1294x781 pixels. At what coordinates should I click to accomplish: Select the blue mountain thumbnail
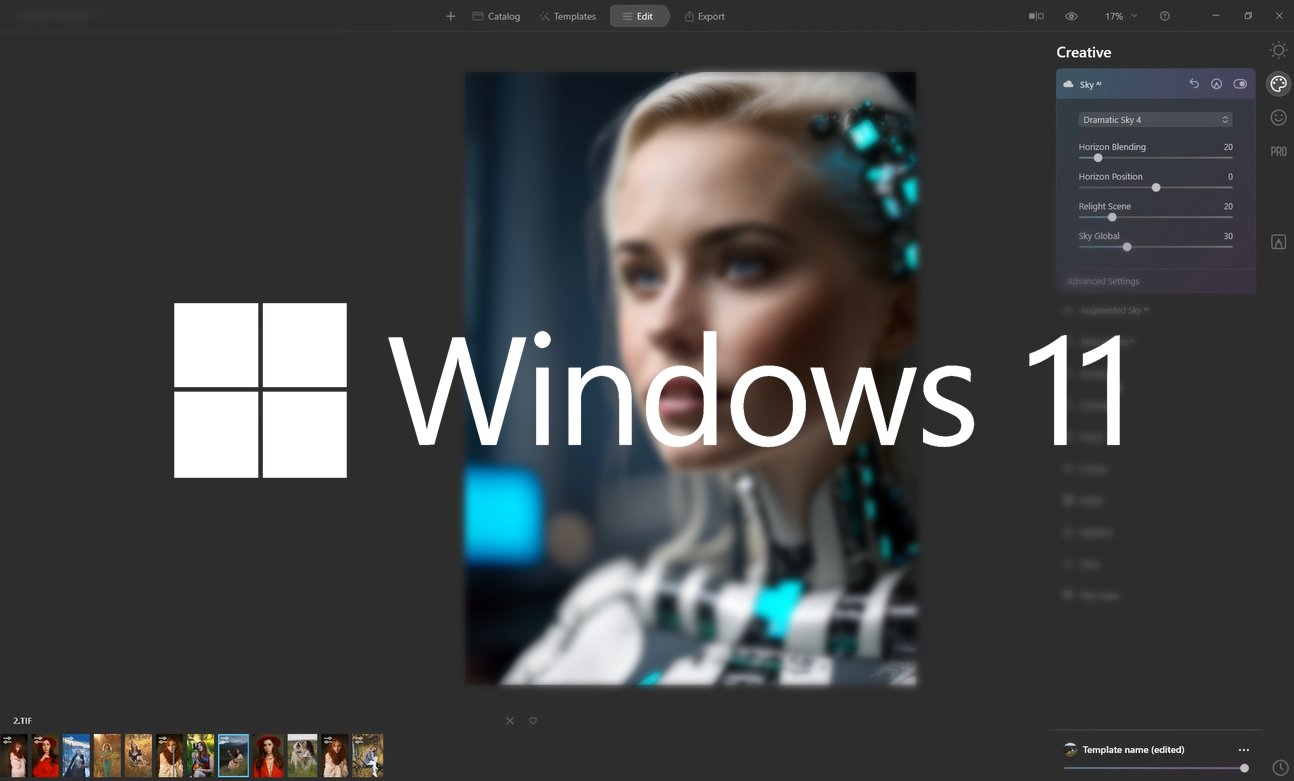coord(76,756)
